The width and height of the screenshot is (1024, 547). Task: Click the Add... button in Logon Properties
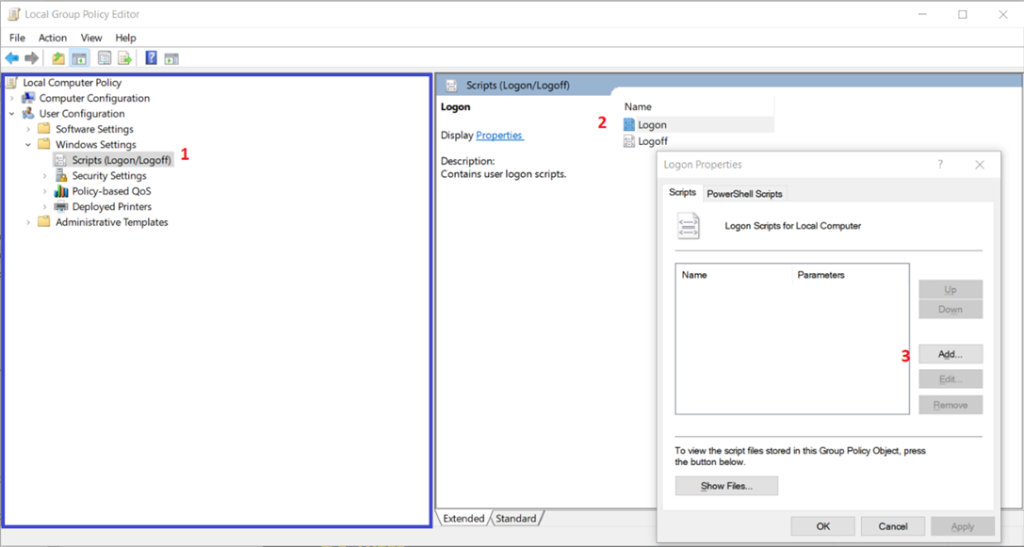(950, 354)
